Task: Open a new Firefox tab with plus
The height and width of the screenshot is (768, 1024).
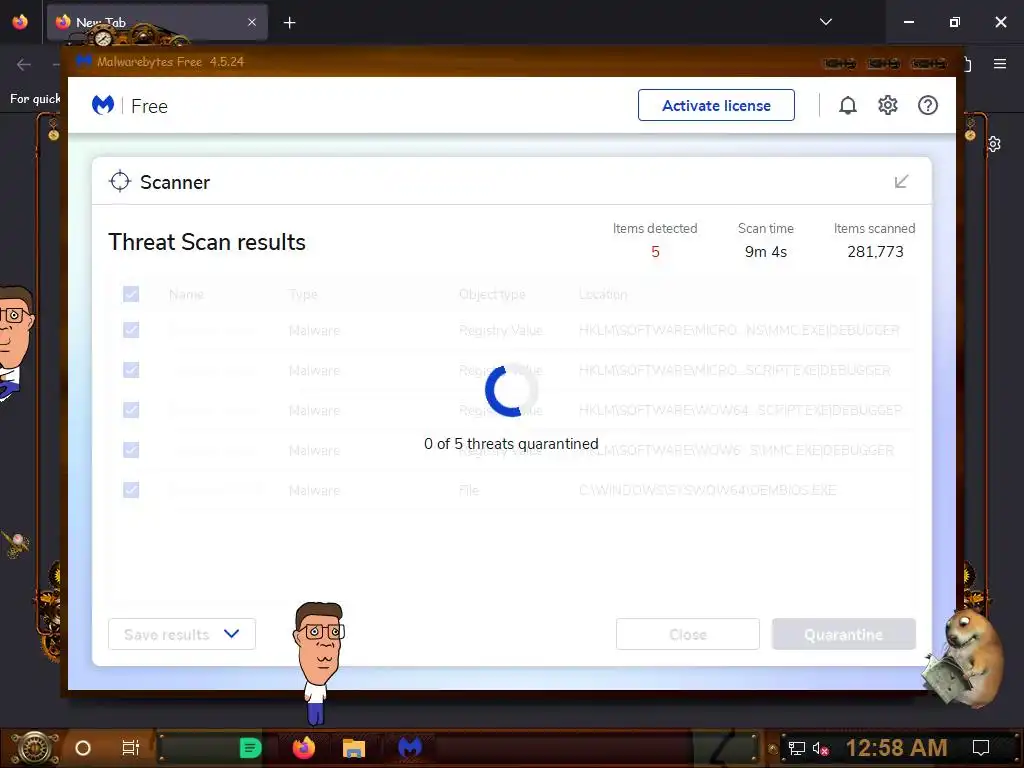Action: [289, 23]
